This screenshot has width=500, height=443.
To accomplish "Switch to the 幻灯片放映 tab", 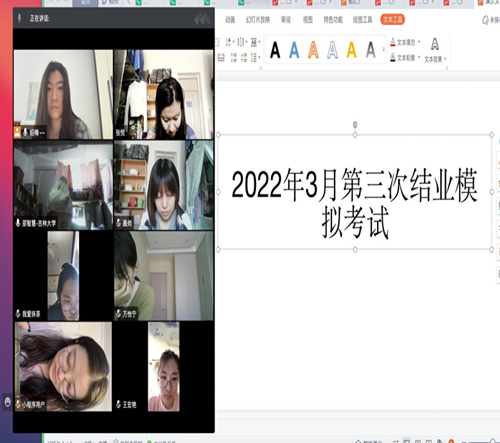I will (258, 20).
